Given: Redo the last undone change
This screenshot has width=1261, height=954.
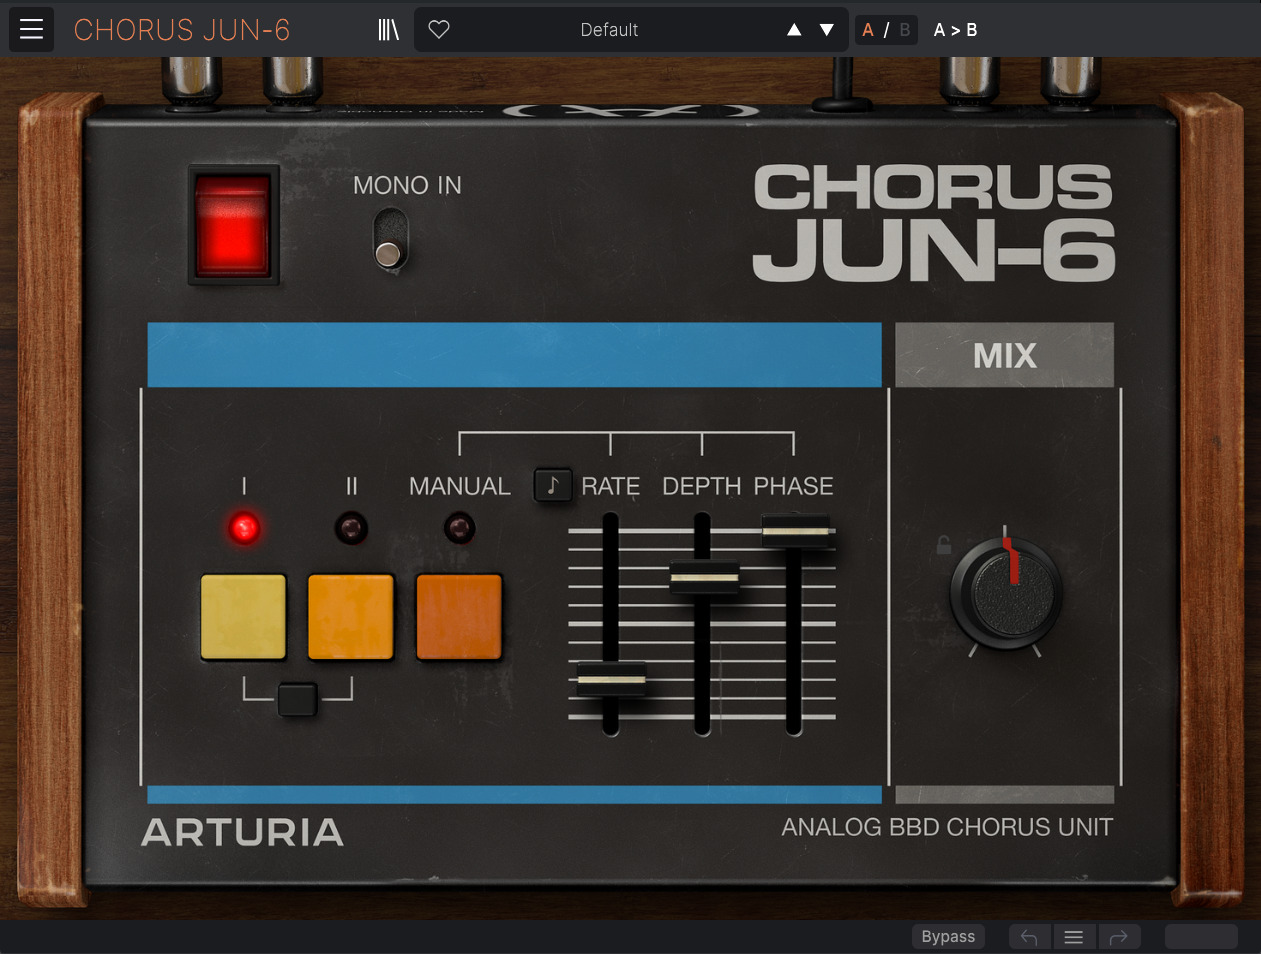Looking at the screenshot, I should [1119, 937].
